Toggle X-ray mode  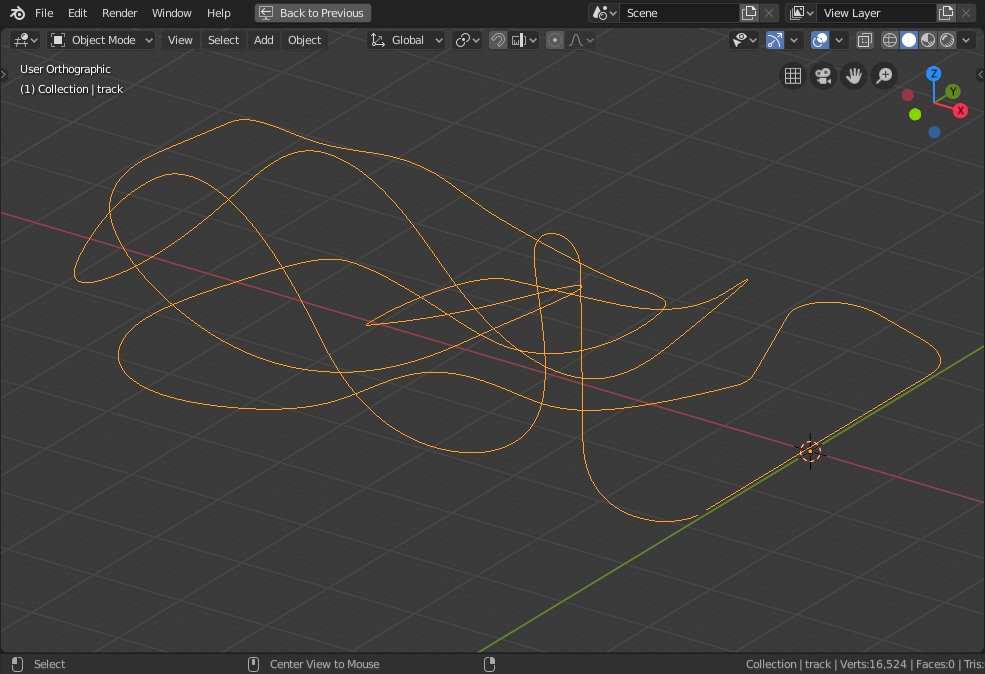click(864, 40)
